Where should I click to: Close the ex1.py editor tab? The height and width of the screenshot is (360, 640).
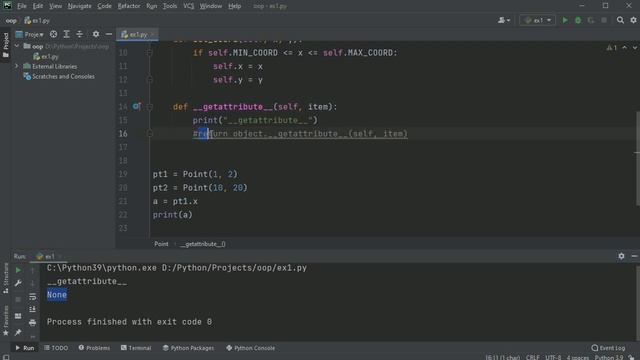[x=153, y=35]
